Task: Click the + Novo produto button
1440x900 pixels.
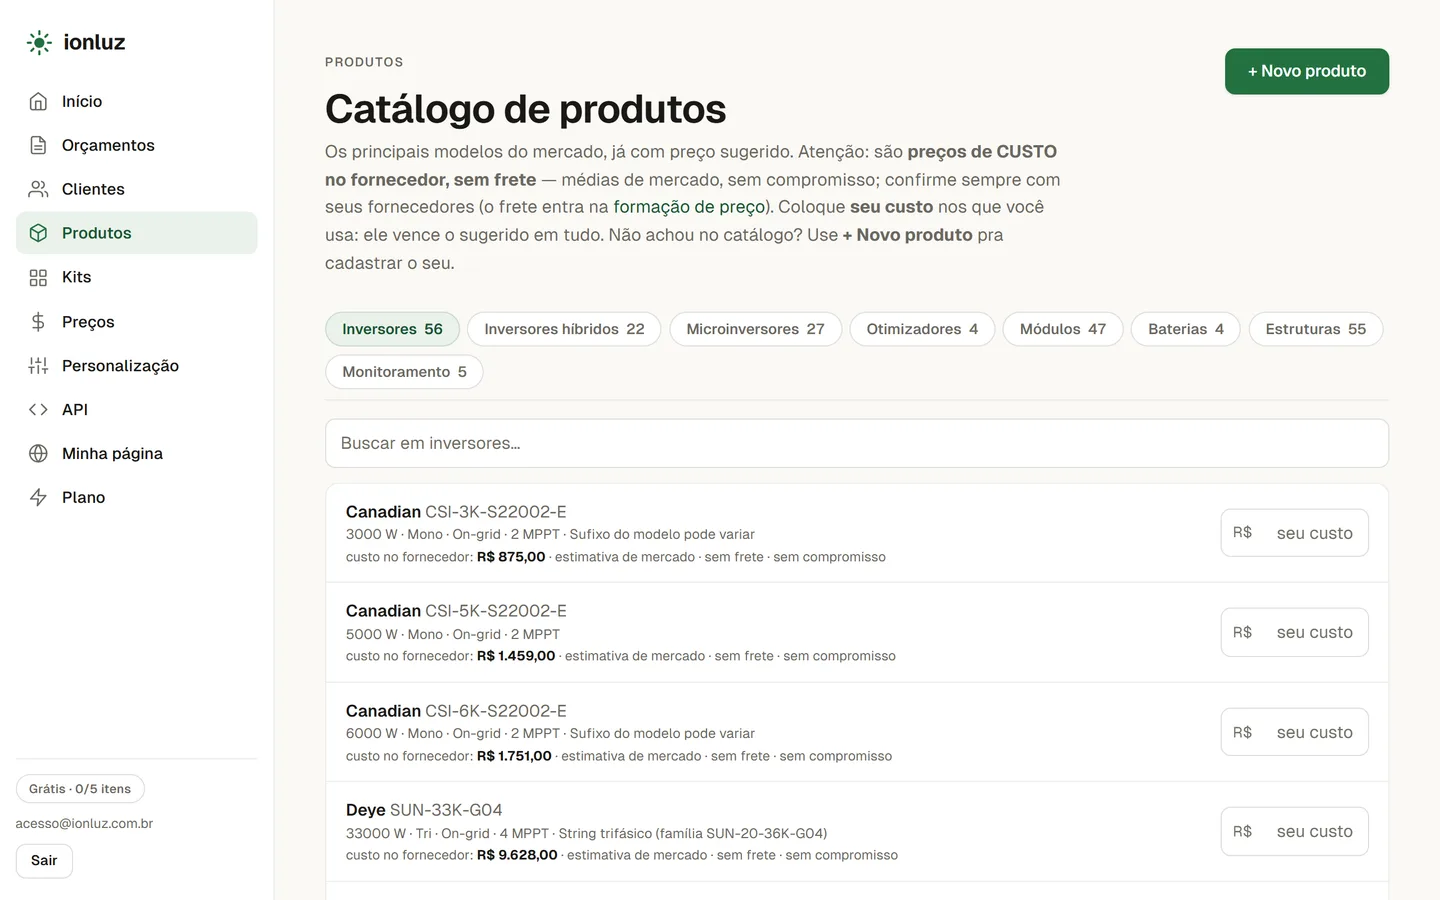Action: [x=1307, y=71]
